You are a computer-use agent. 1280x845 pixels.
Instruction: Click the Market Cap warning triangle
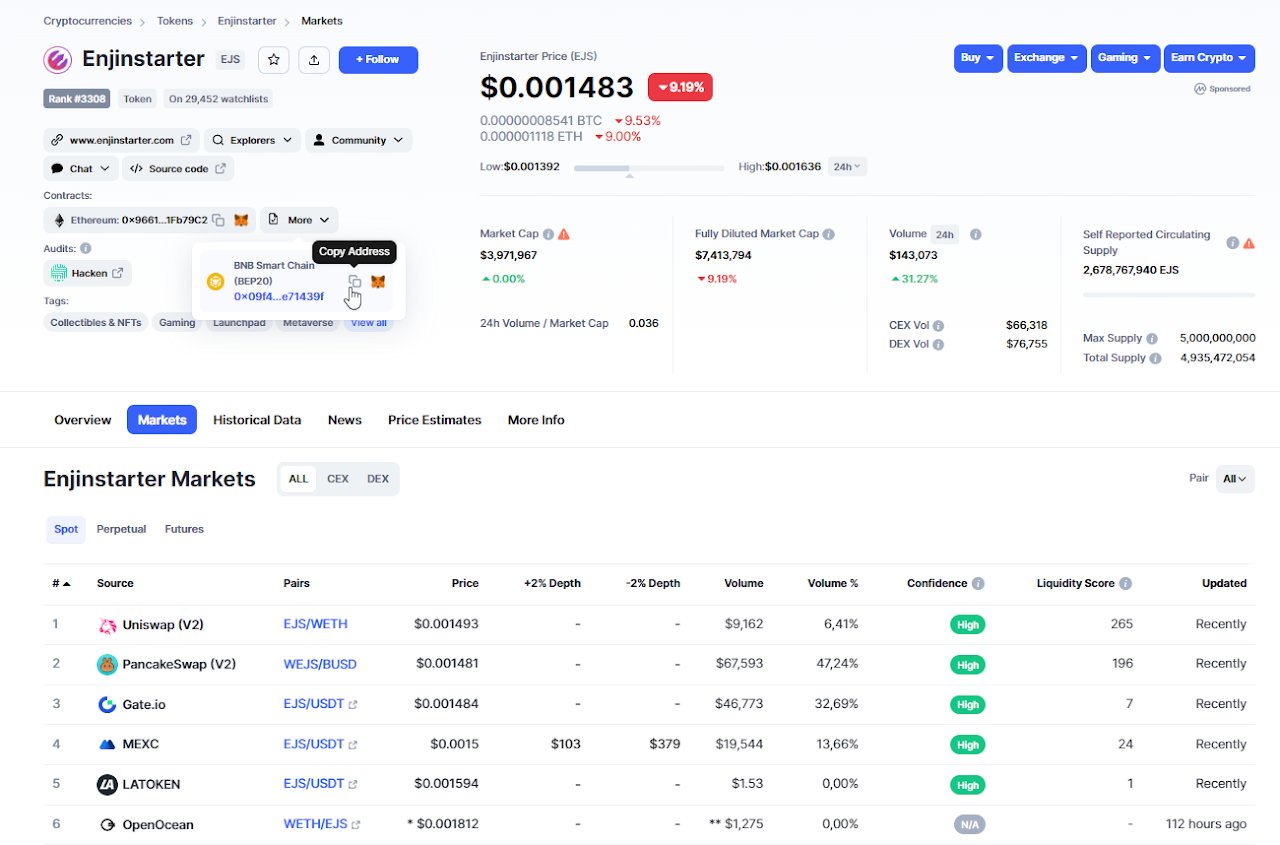coord(564,234)
